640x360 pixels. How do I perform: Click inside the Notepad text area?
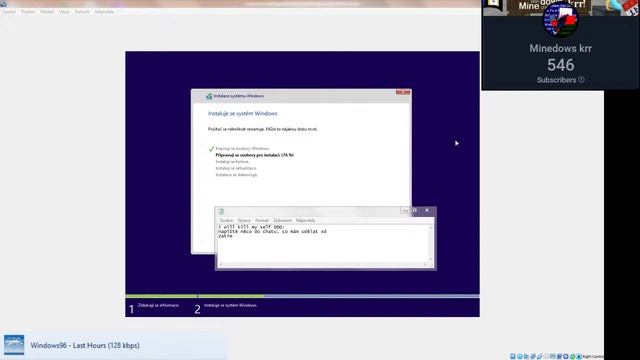pyautogui.click(x=322, y=243)
